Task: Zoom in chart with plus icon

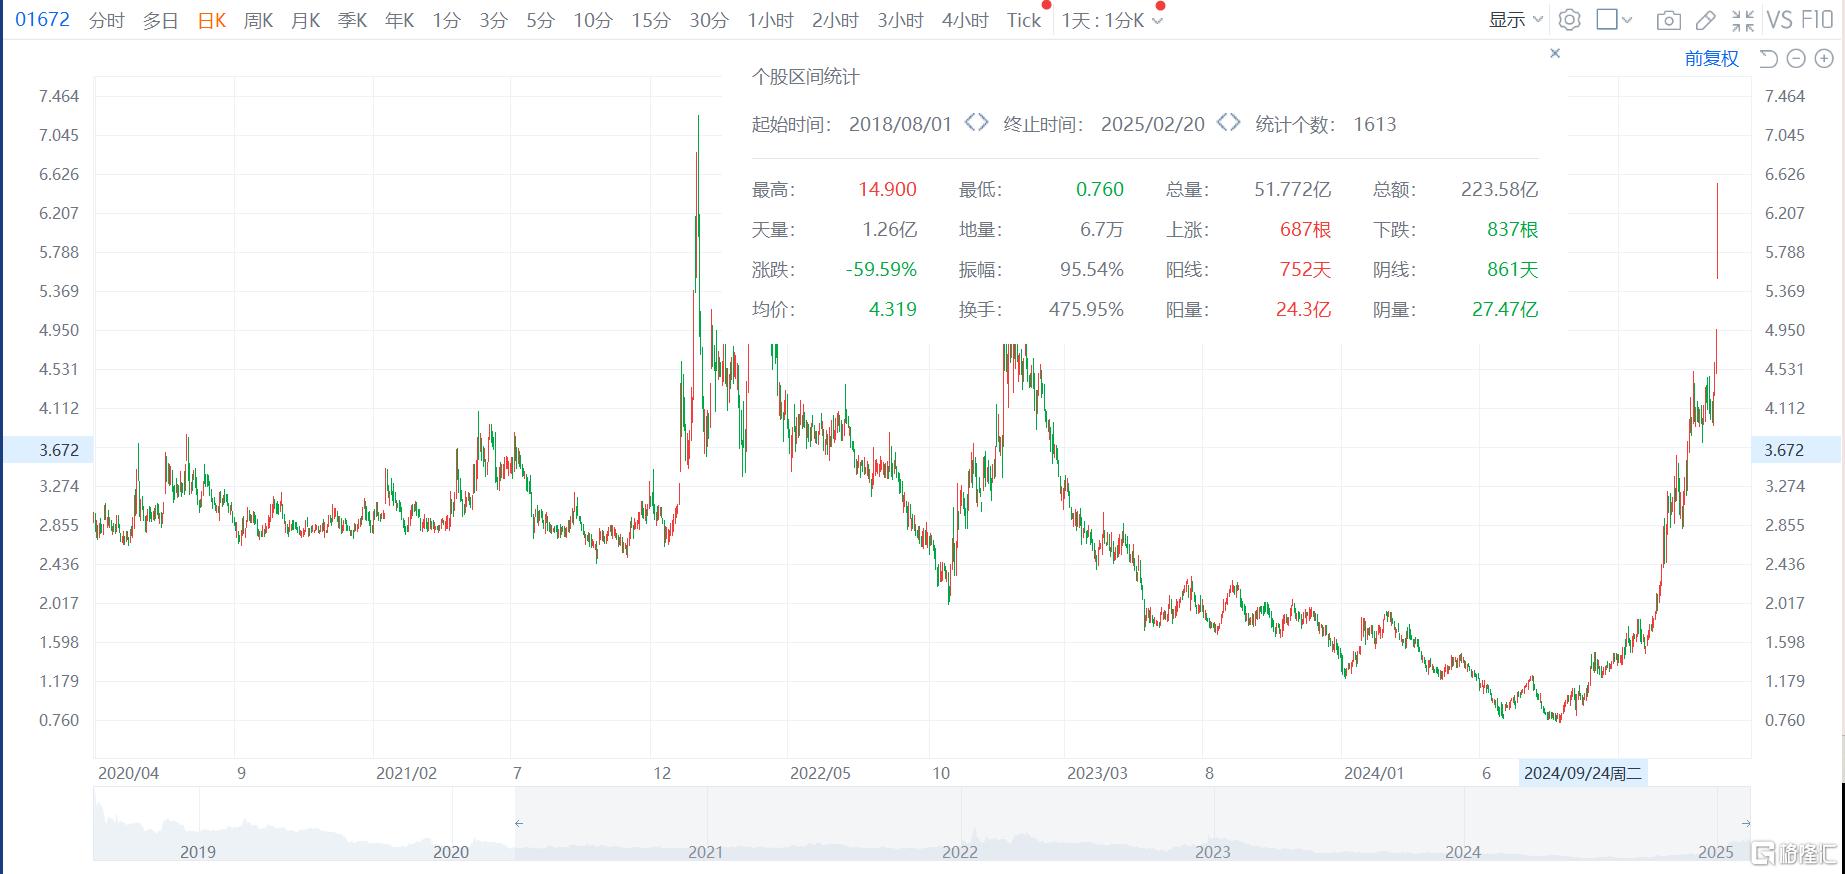Action: pos(1824,59)
